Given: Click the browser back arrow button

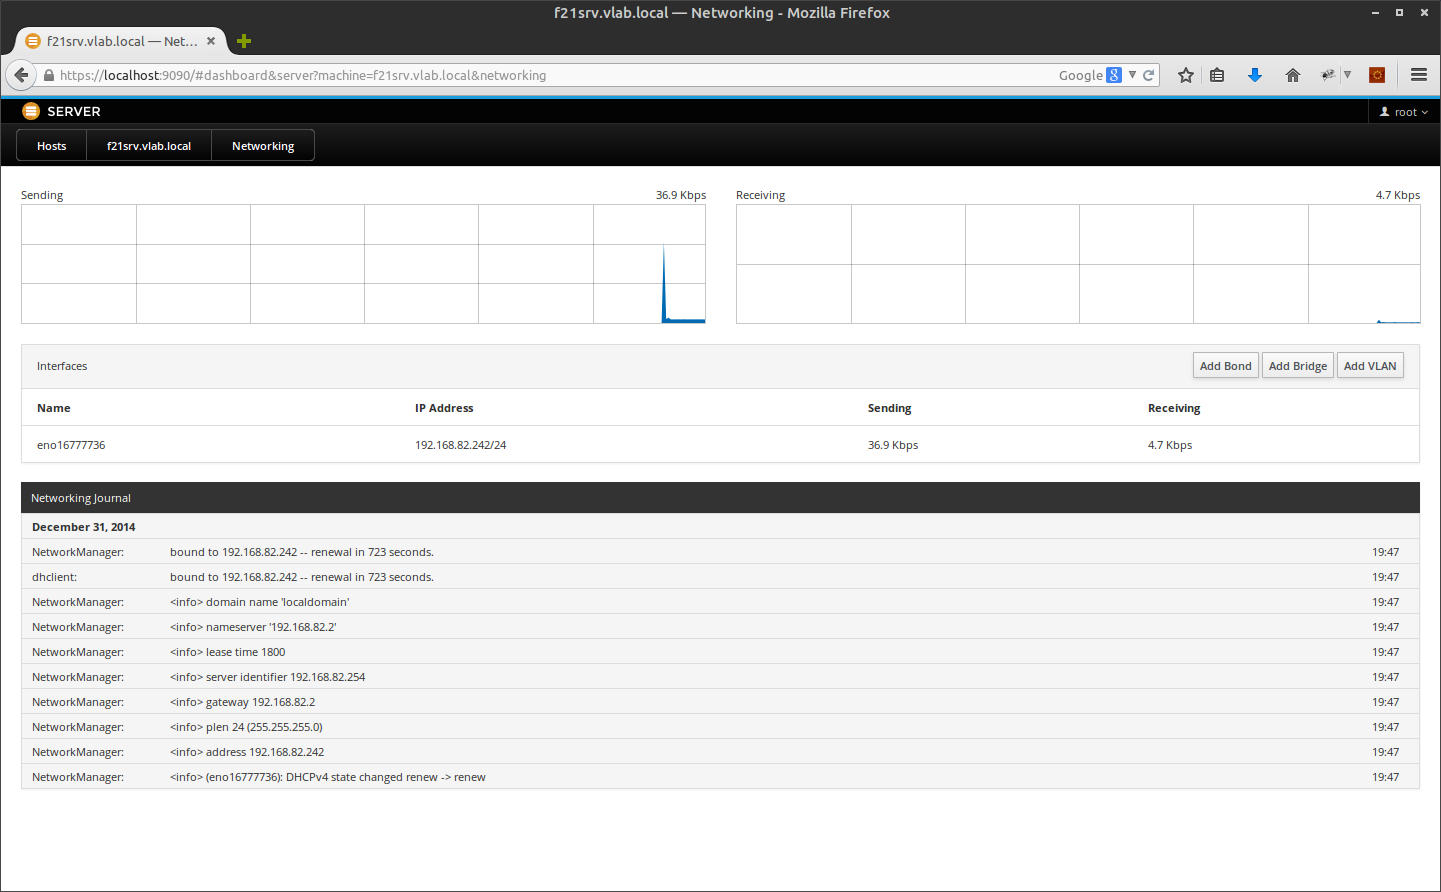Looking at the screenshot, I should point(21,75).
